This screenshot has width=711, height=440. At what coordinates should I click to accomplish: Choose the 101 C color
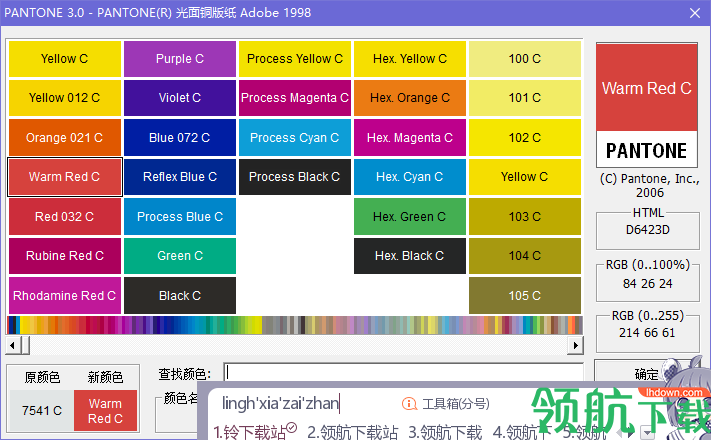pos(525,98)
